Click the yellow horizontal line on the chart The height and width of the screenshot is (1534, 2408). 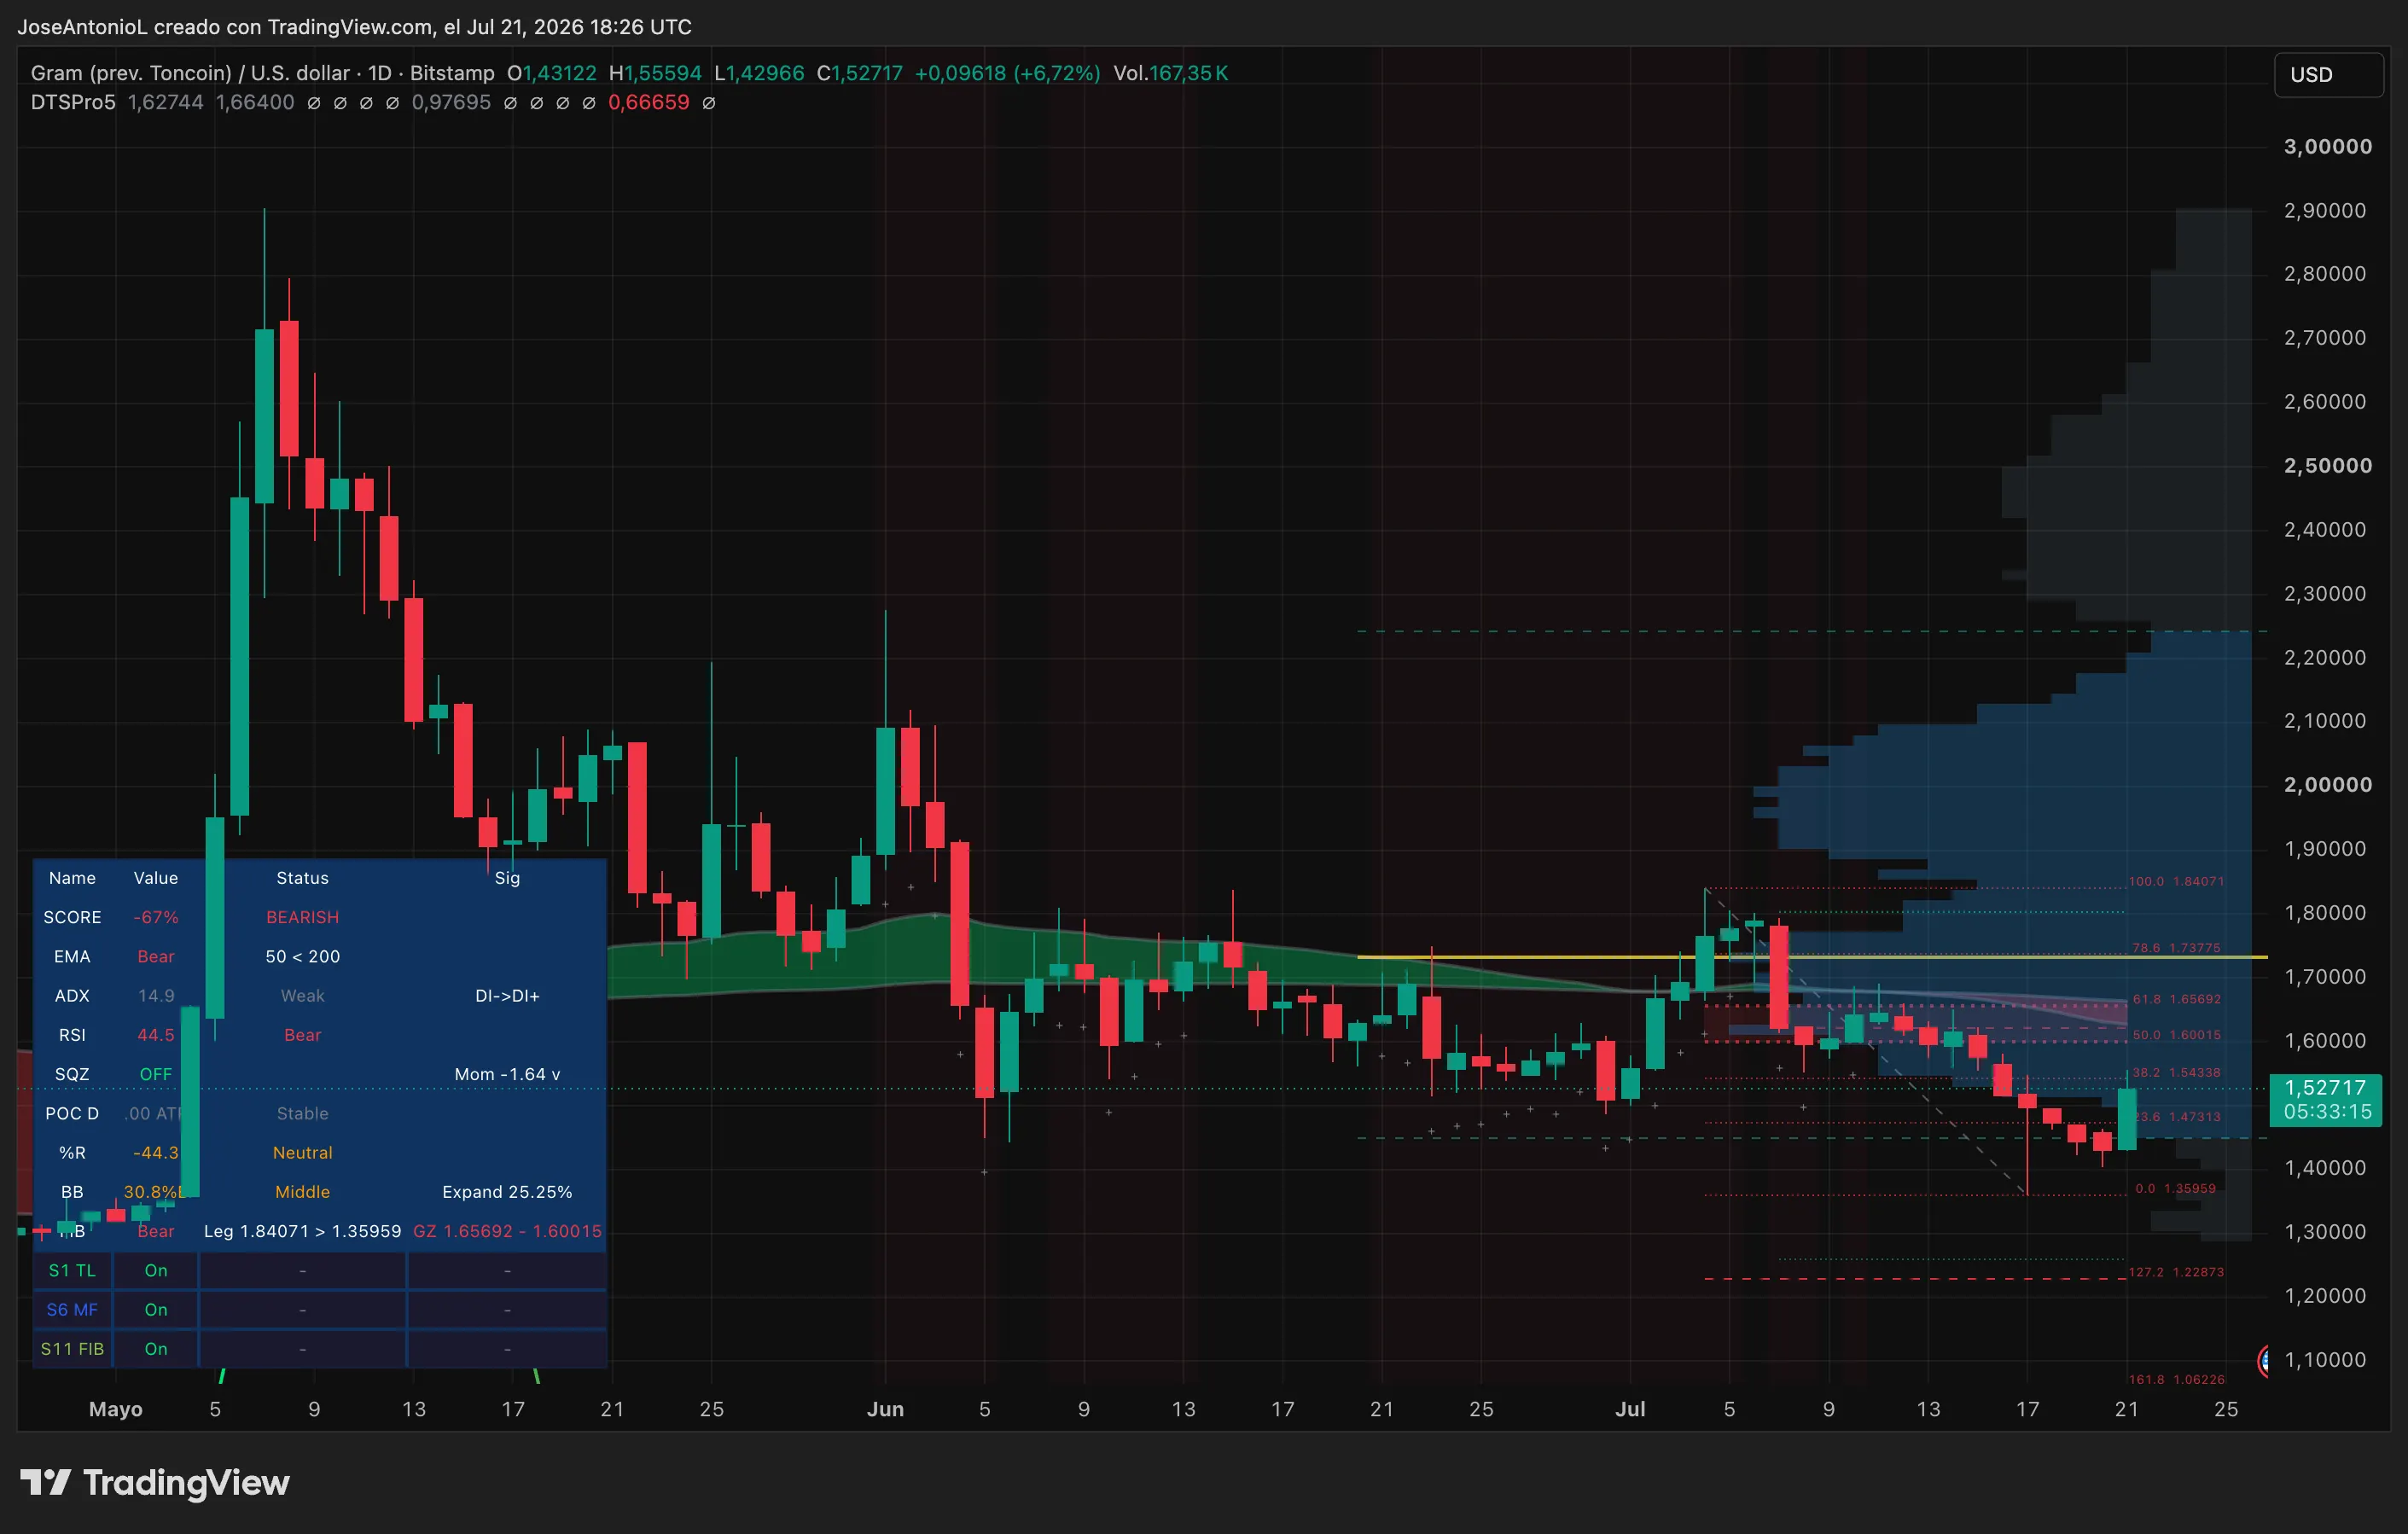[x=1811, y=957]
